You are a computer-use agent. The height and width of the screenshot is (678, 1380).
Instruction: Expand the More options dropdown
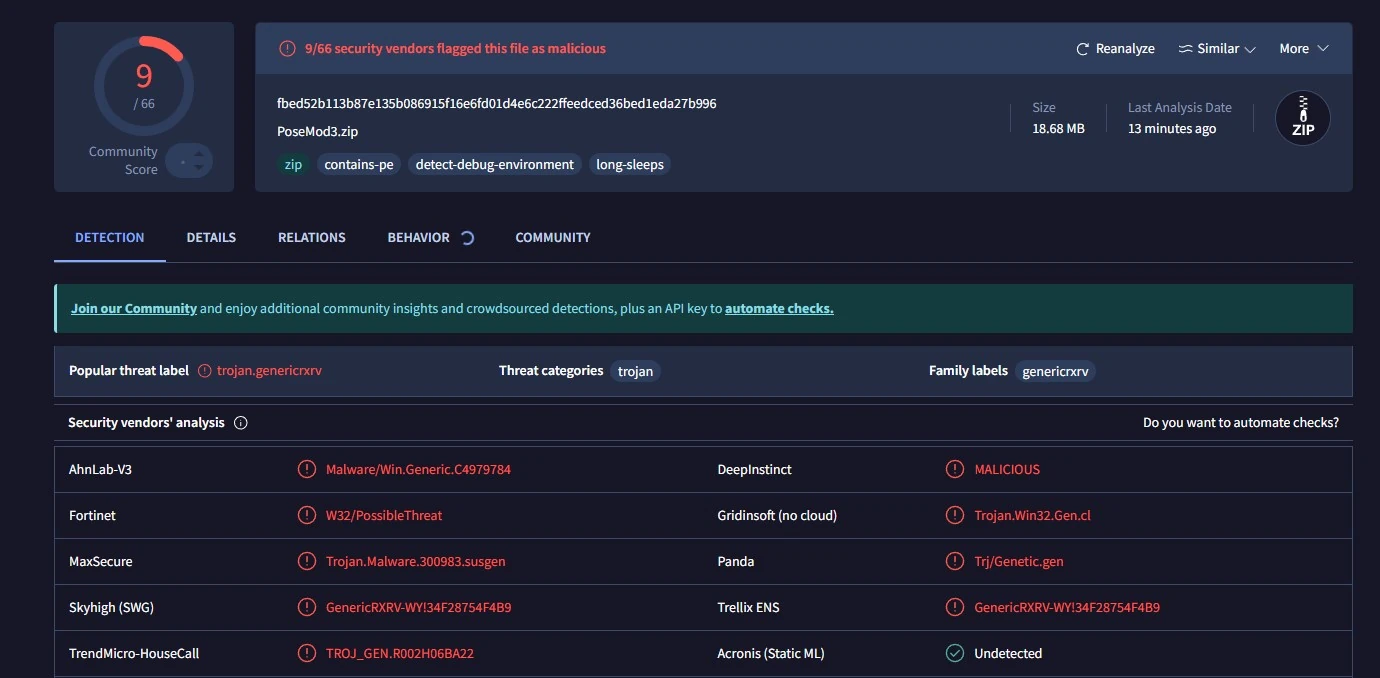click(1303, 49)
